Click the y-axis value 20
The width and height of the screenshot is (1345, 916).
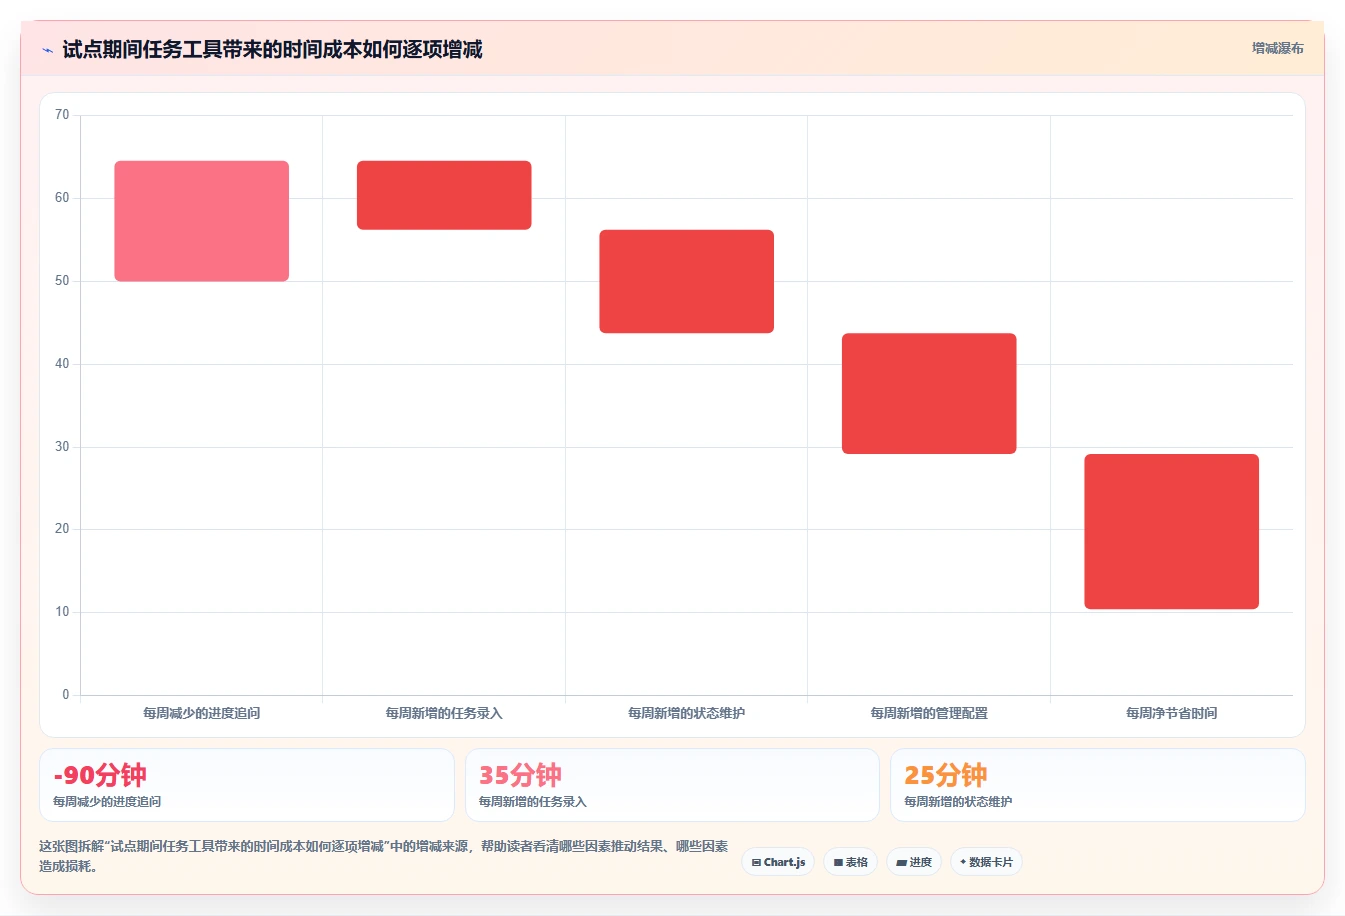click(x=62, y=529)
